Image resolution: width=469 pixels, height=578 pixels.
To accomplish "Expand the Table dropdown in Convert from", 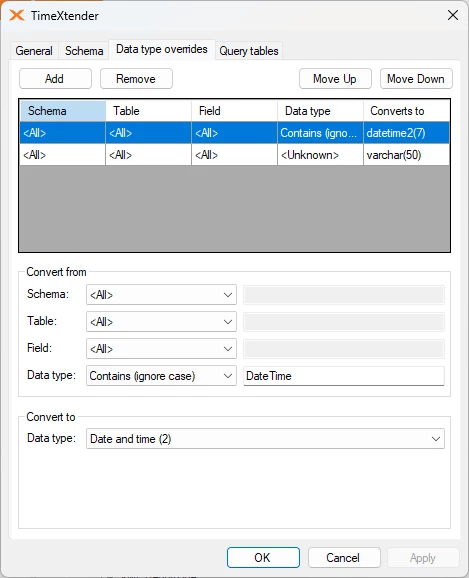I will pos(161,321).
